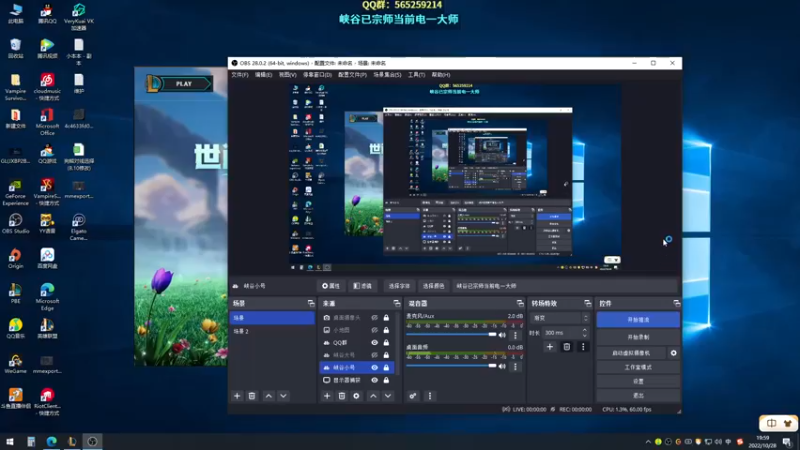Click 启动虚拟摄像机 button
Image resolution: width=800 pixels, height=450 pixels.
coord(631,353)
